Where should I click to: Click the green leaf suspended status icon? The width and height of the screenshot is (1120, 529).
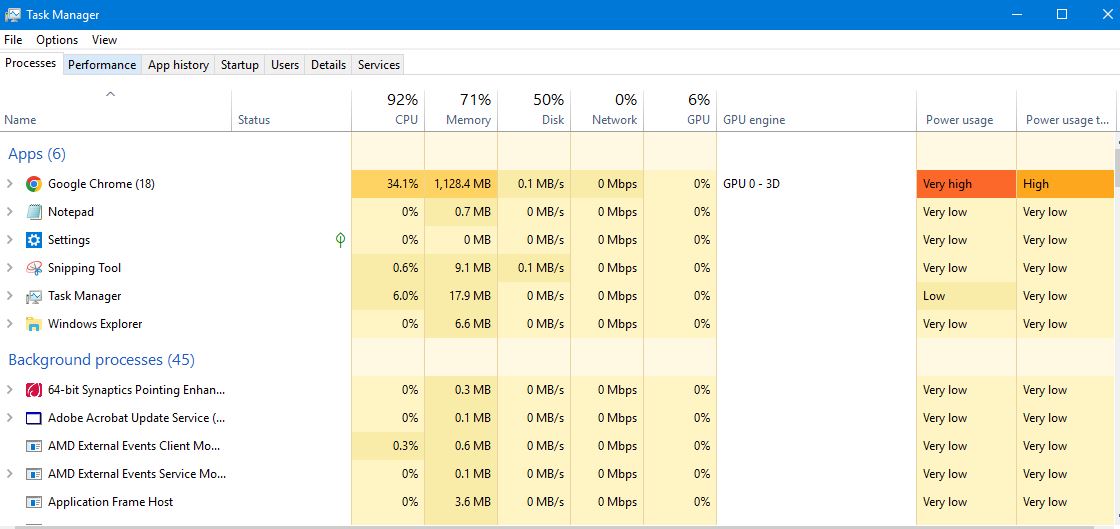(340, 240)
